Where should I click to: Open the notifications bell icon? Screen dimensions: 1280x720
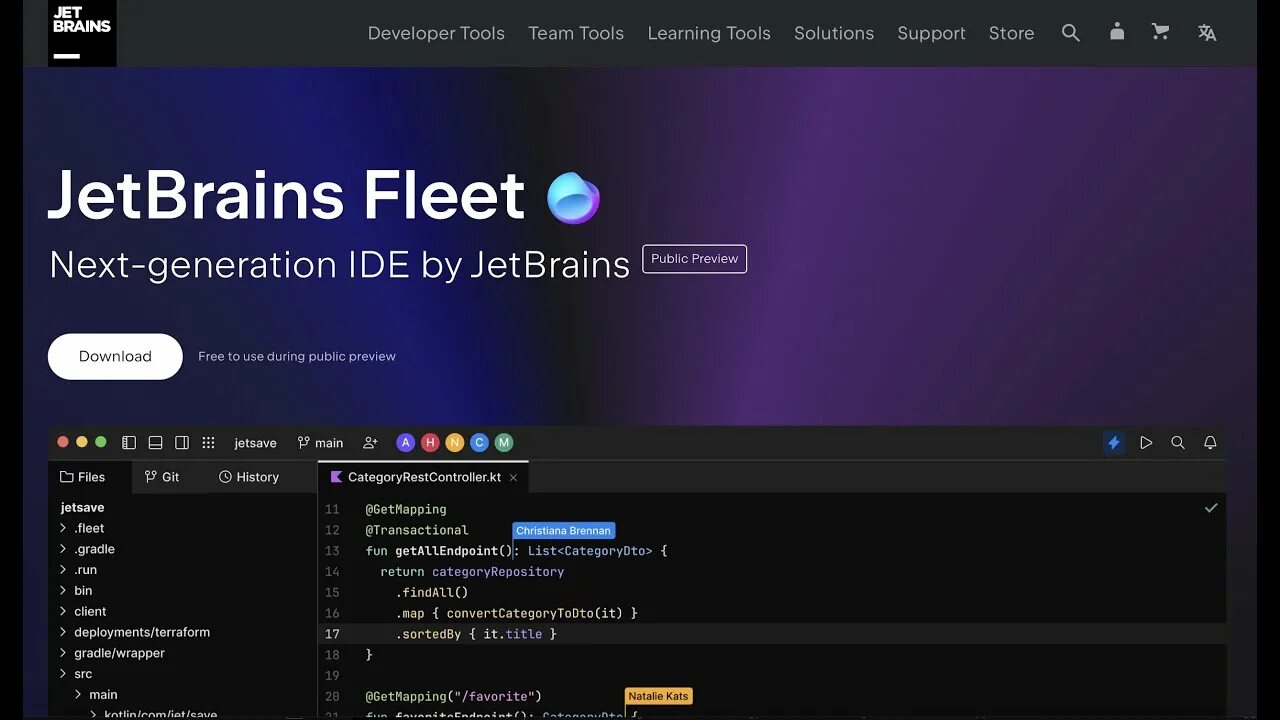[1210, 442]
